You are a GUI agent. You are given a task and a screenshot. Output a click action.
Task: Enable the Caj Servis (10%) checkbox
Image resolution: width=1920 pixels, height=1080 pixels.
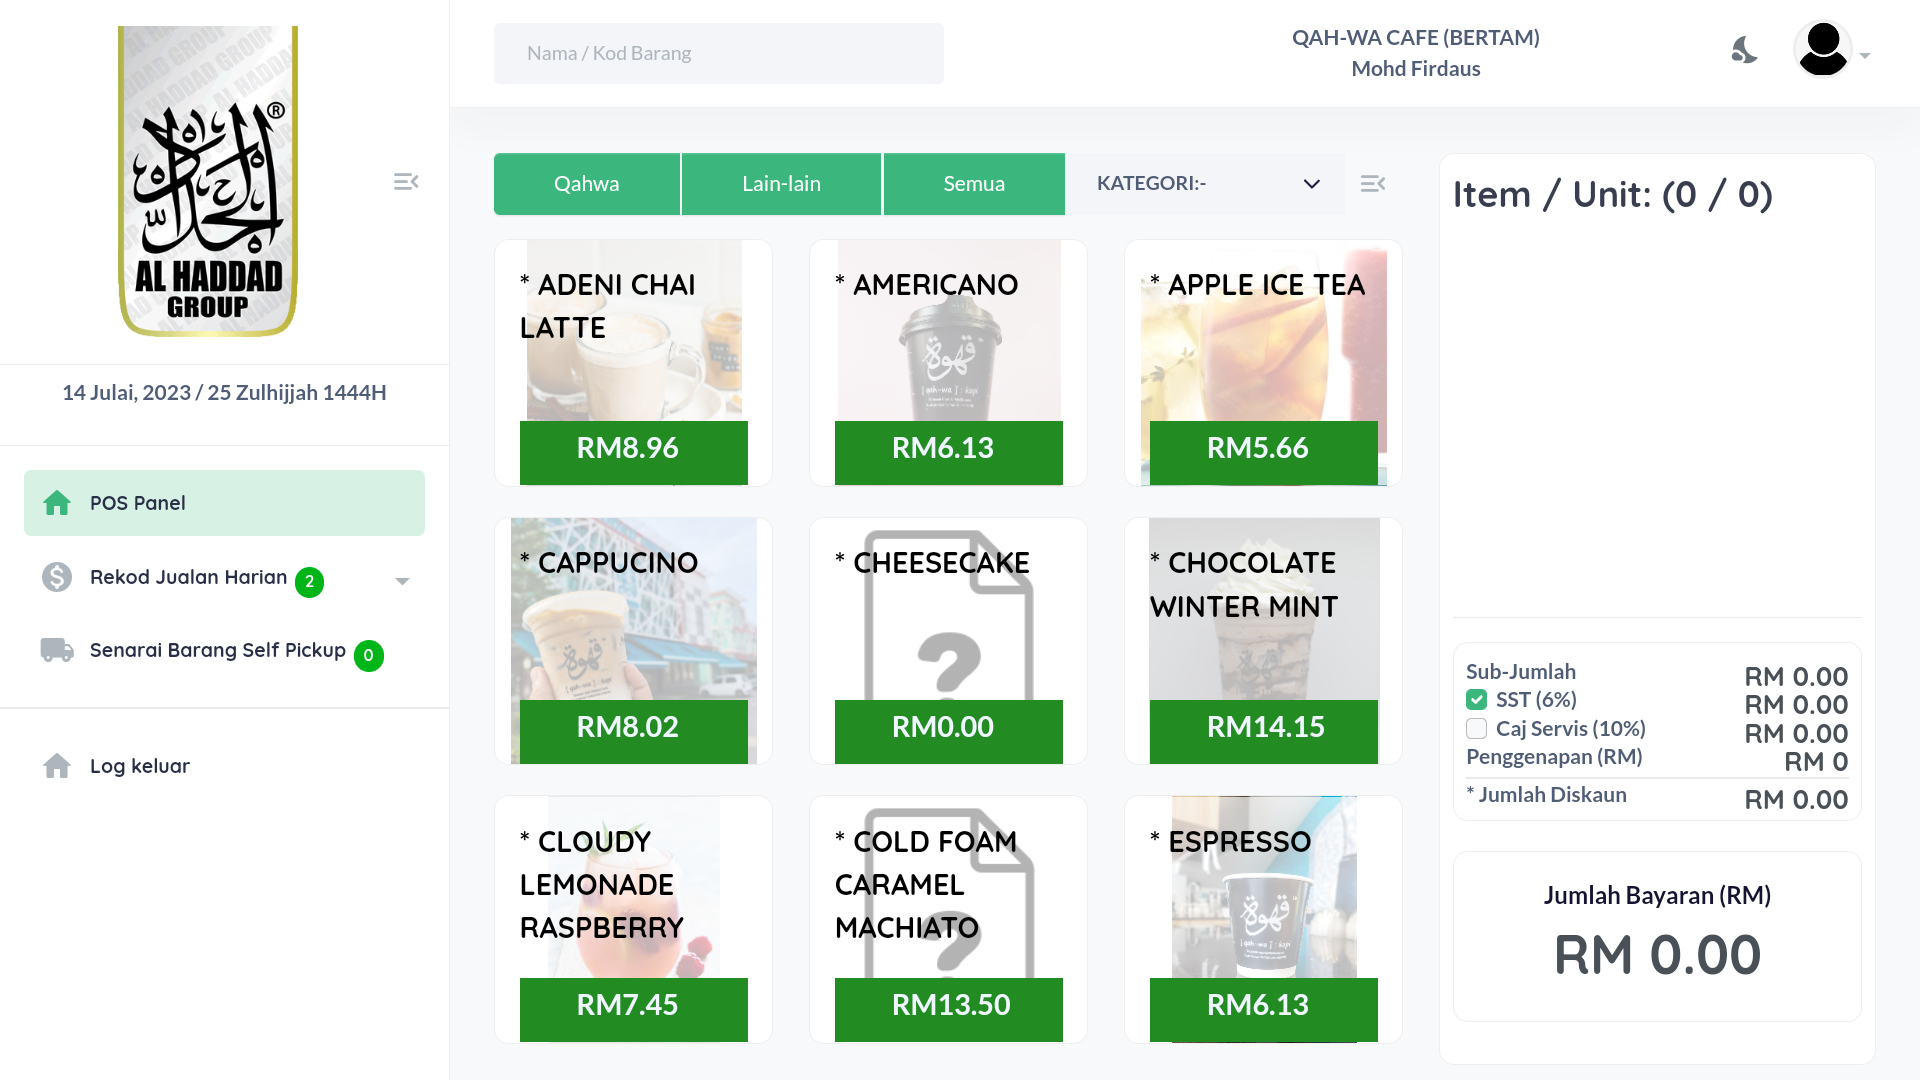click(x=1477, y=728)
